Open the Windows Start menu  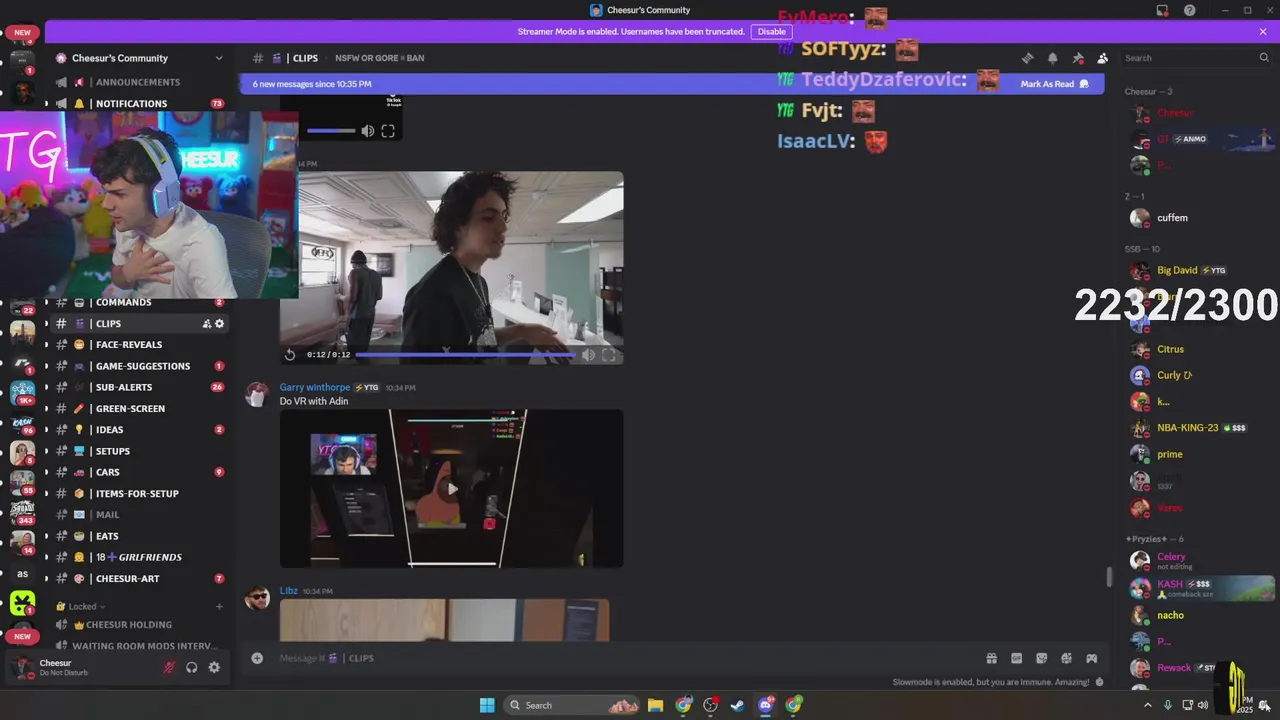(487, 705)
